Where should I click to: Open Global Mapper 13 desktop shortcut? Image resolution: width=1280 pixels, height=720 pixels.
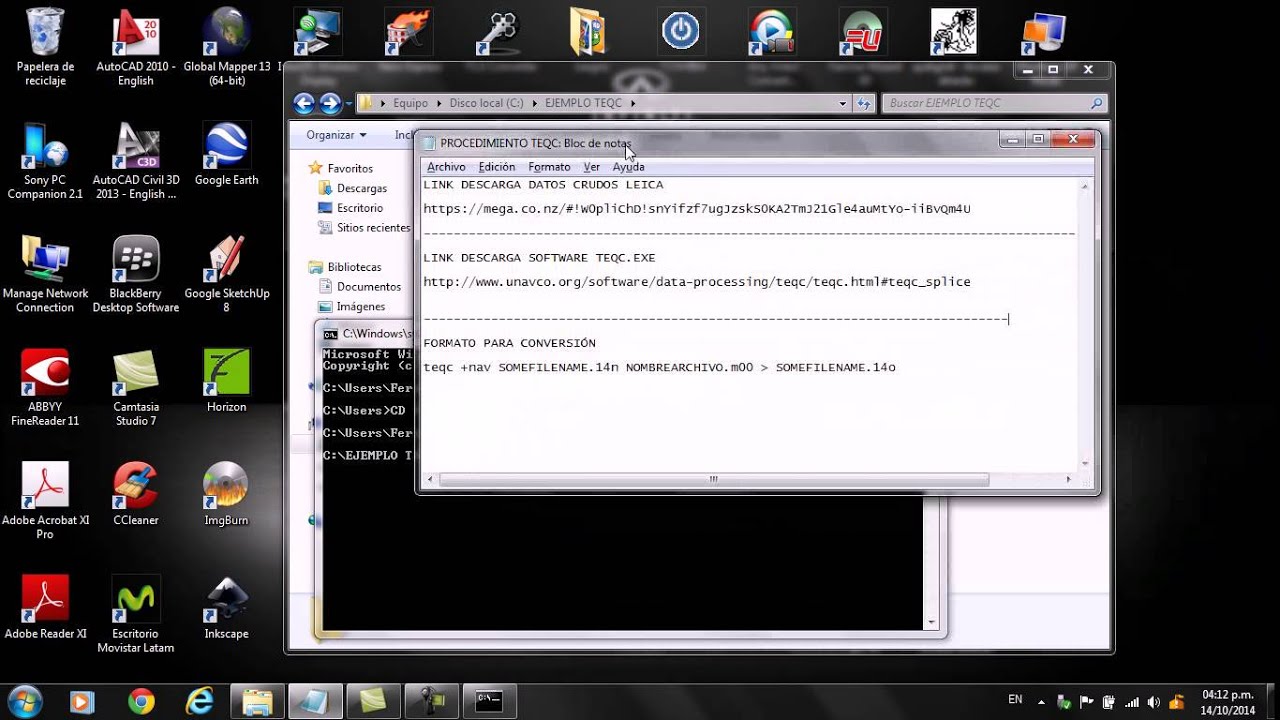pyautogui.click(x=227, y=45)
